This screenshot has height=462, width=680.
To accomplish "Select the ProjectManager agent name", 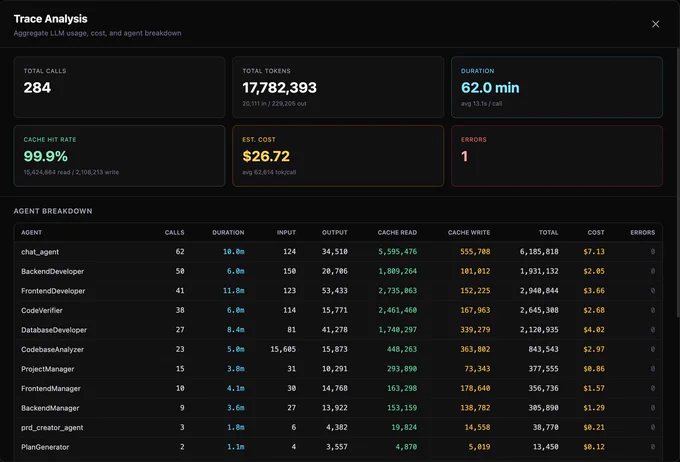I will pyautogui.click(x=48, y=369).
